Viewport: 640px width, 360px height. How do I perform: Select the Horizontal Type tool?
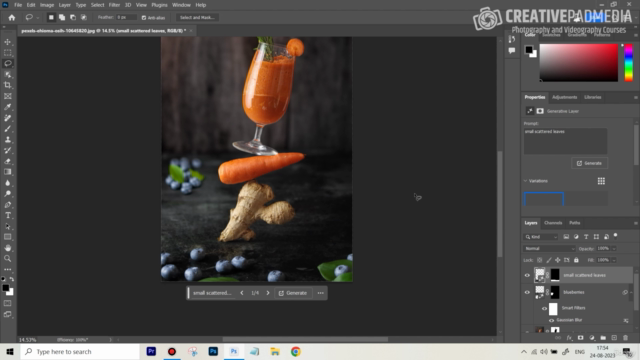pyautogui.click(x=7, y=215)
